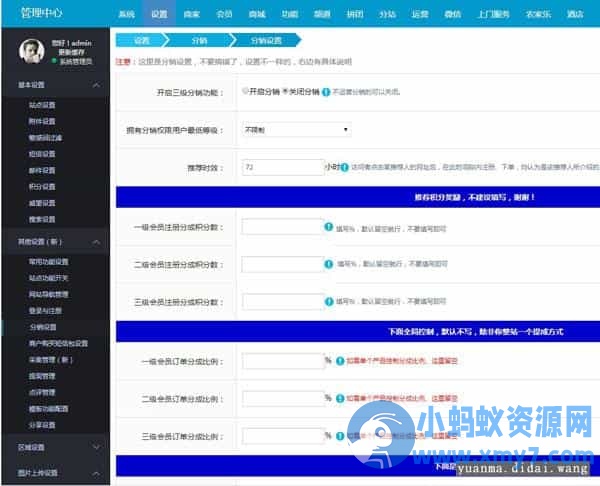Image resolution: width=600 pixels, height=486 pixels.
Task: Click info icon in 三级会员注册分成积分数 row
Action: click(x=329, y=302)
